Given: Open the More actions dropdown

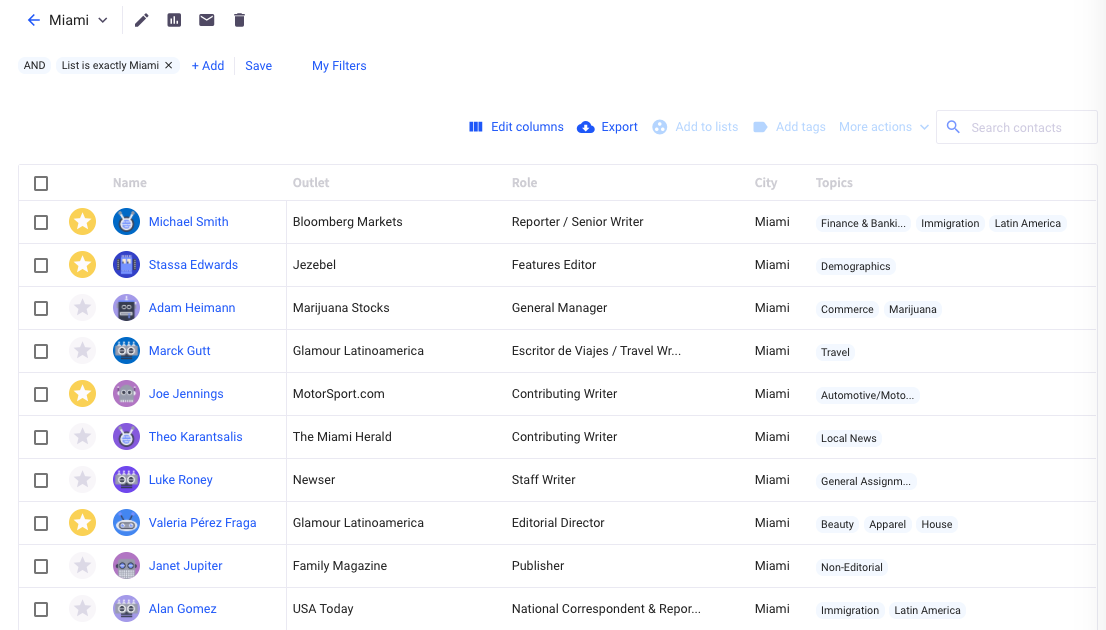Looking at the screenshot, I should [883, 127].
